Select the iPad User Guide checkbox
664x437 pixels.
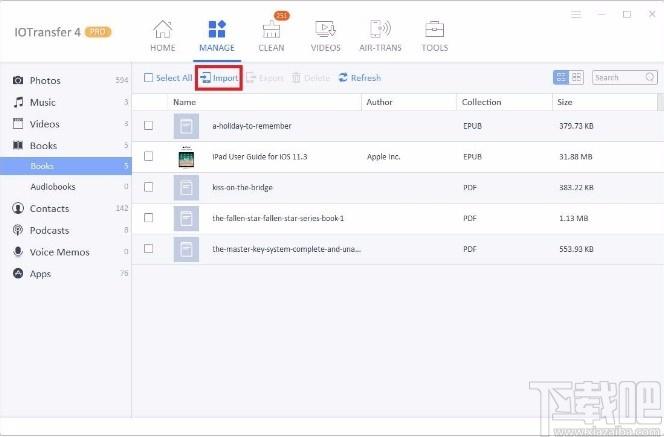coord(148,156)
